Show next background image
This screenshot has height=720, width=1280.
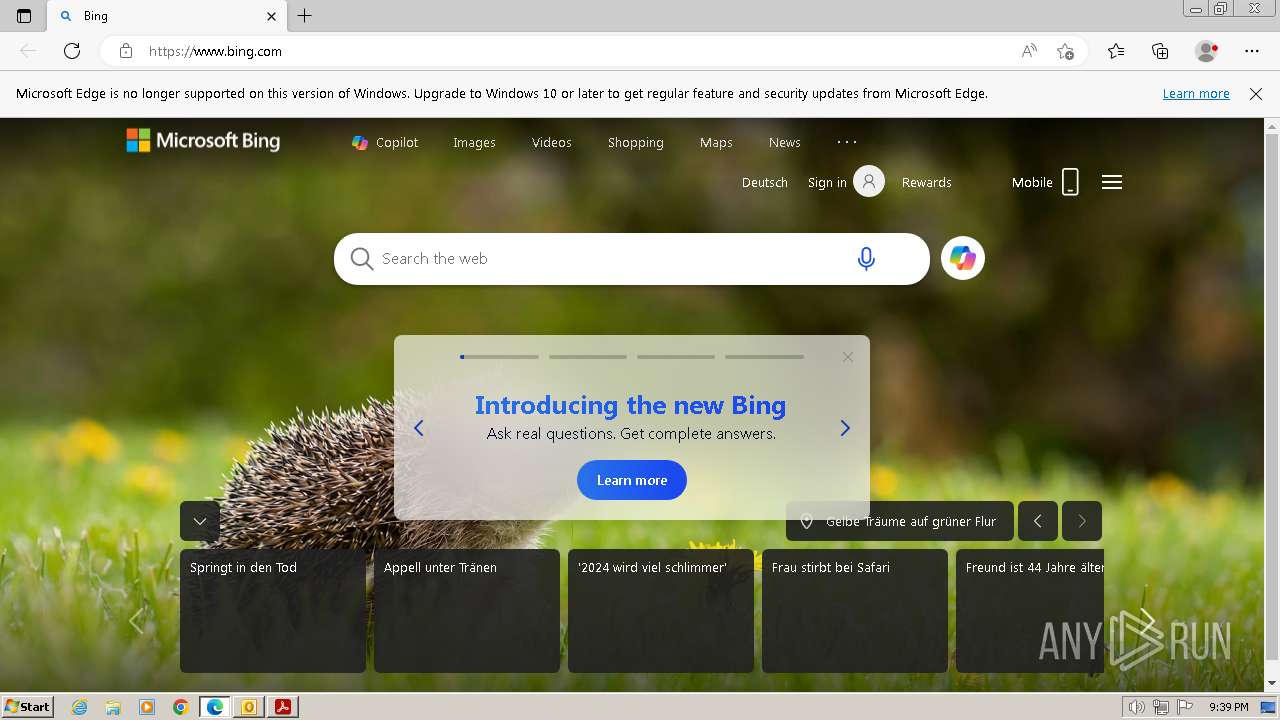pyautogui.click(x=1082, y=521)
